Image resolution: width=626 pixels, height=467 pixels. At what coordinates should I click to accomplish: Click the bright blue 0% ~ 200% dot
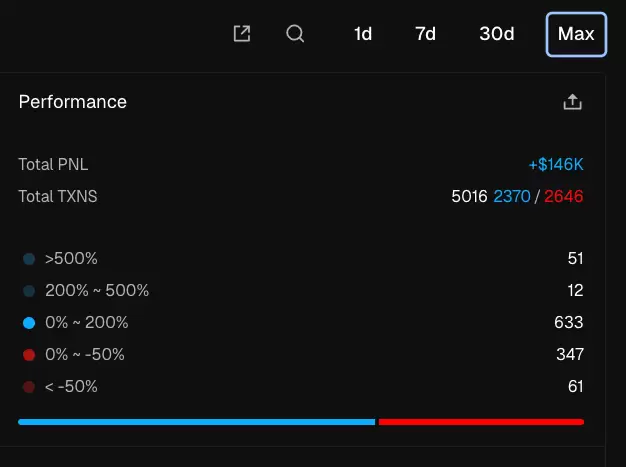point(29,323)
